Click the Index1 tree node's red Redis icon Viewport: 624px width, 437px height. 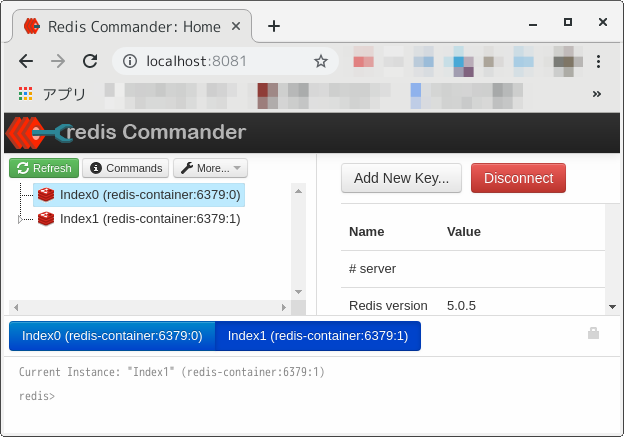46,219
